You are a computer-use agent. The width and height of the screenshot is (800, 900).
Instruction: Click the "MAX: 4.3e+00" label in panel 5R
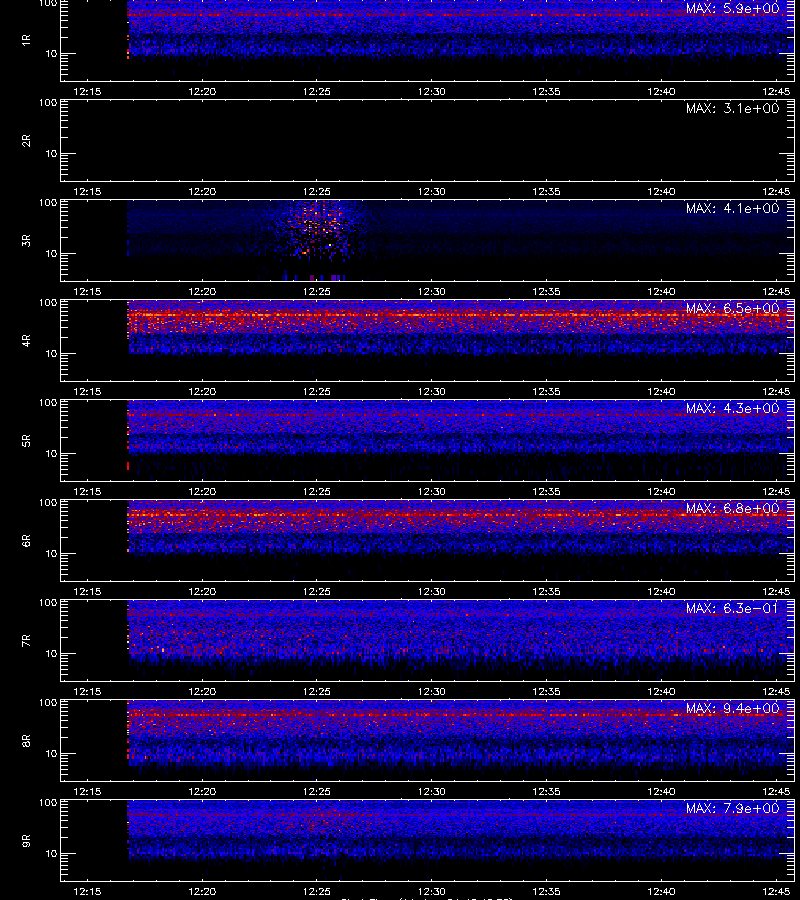[x=732, y=408]
